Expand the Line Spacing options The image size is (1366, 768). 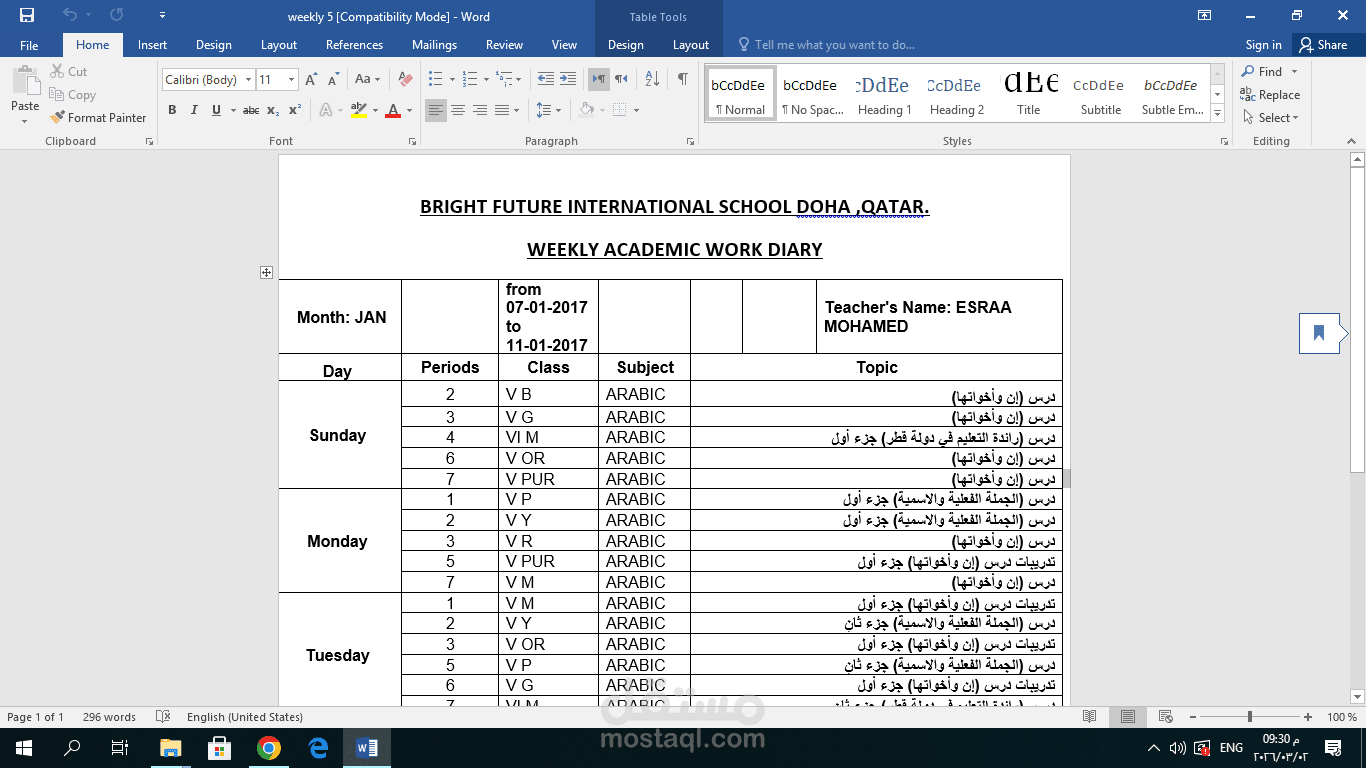click(546, 110)
